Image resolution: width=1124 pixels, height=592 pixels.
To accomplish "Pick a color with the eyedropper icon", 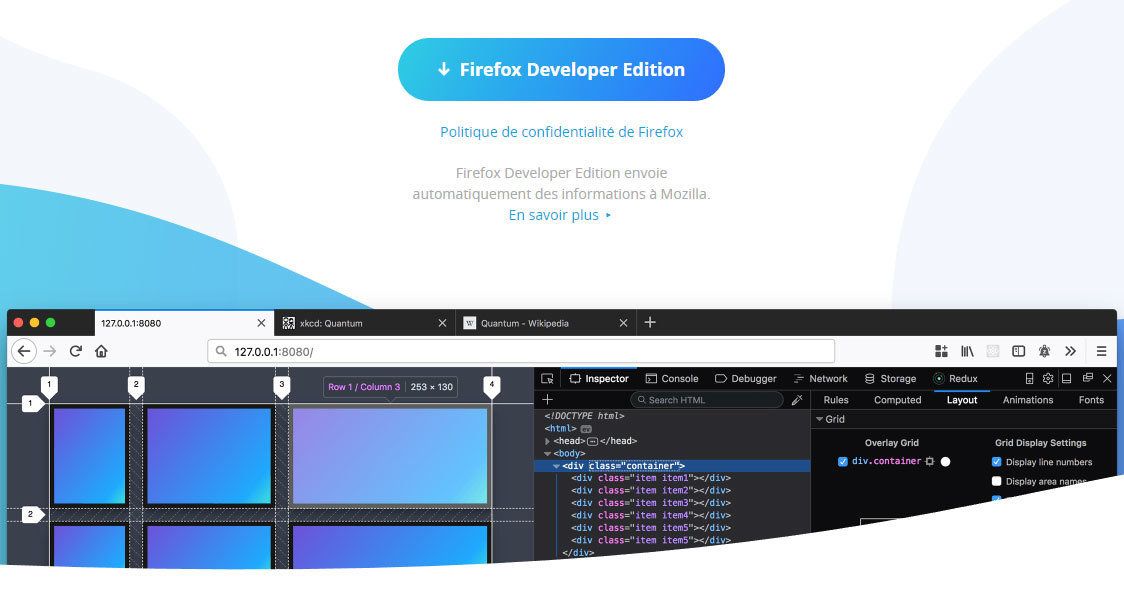I will click(796, 400).
